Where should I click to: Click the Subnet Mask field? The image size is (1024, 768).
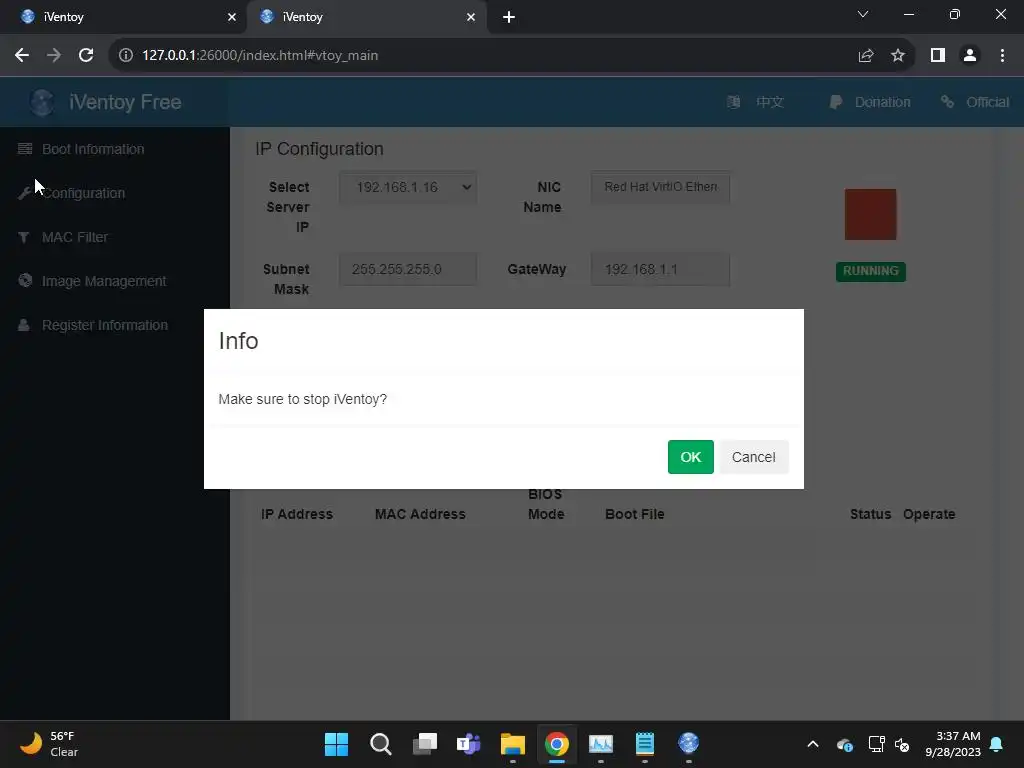408,270
